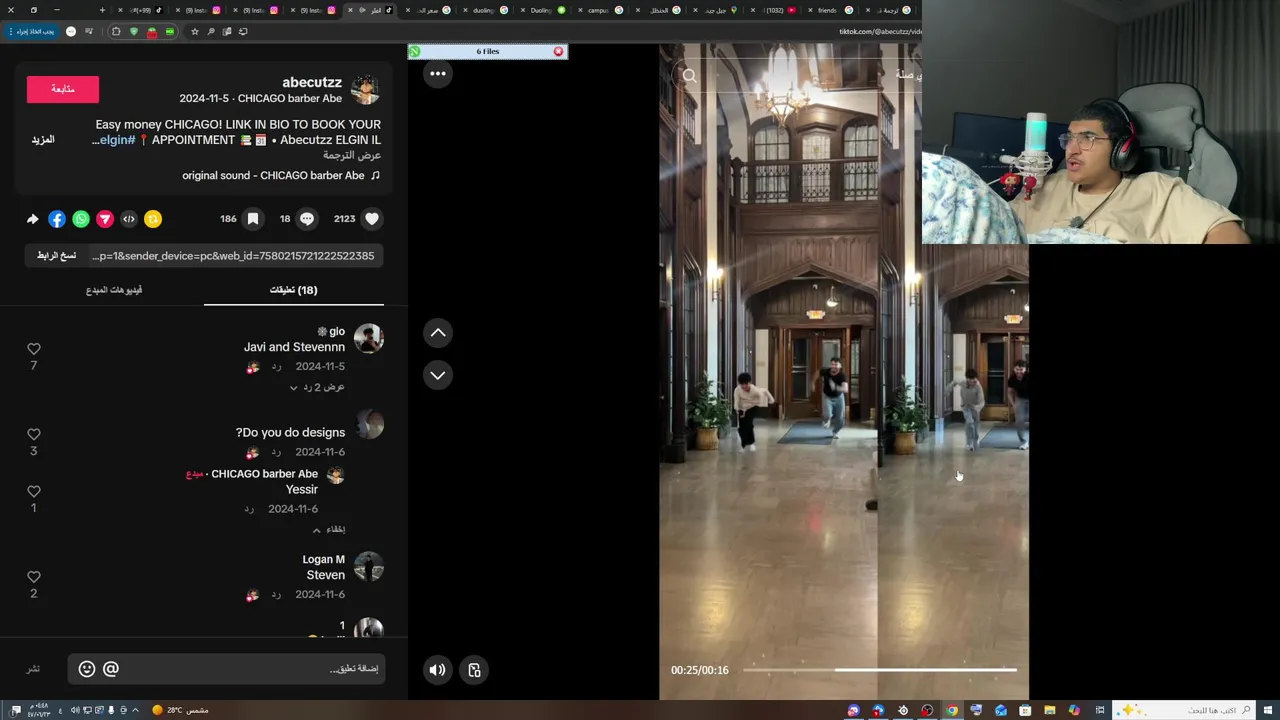Open the abecutzz profile name
1280x720 pixels.
point(312,82)
